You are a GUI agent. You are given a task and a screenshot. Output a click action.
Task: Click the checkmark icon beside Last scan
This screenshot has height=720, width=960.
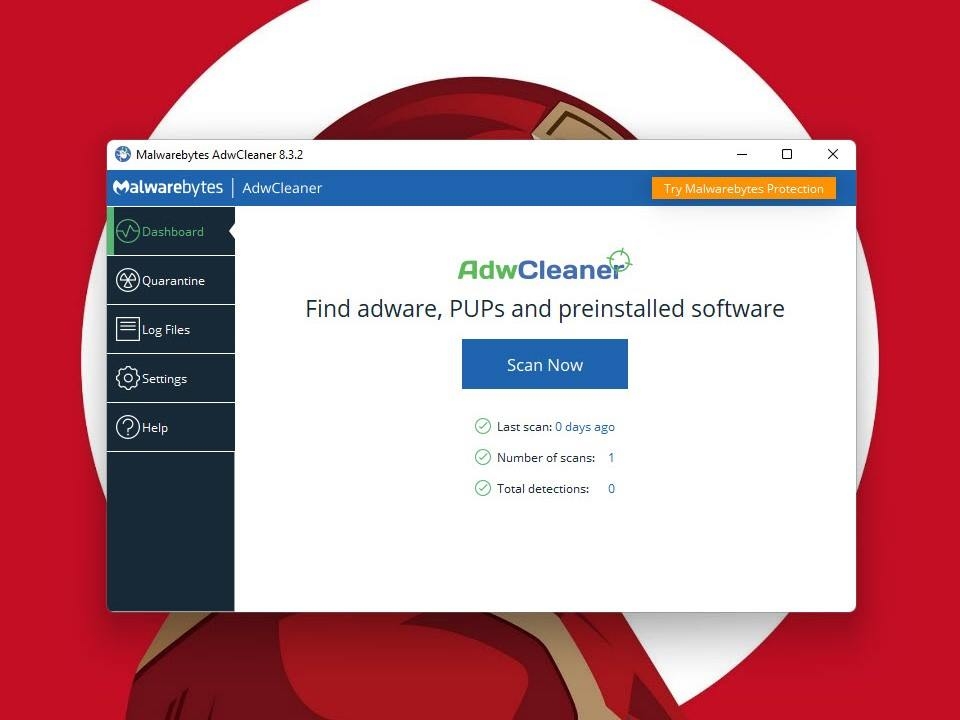tap(482, 426)
